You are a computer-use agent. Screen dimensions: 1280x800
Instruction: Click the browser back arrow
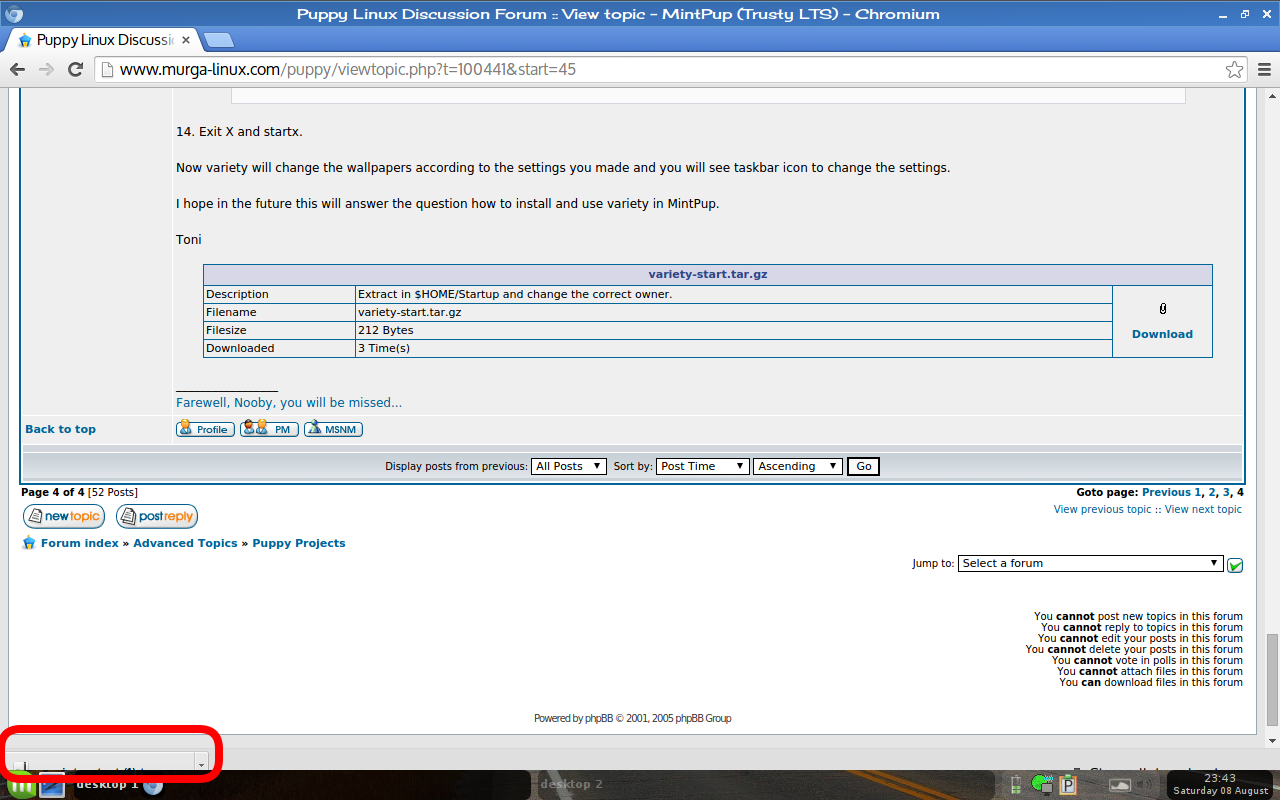tap(17, 70)
